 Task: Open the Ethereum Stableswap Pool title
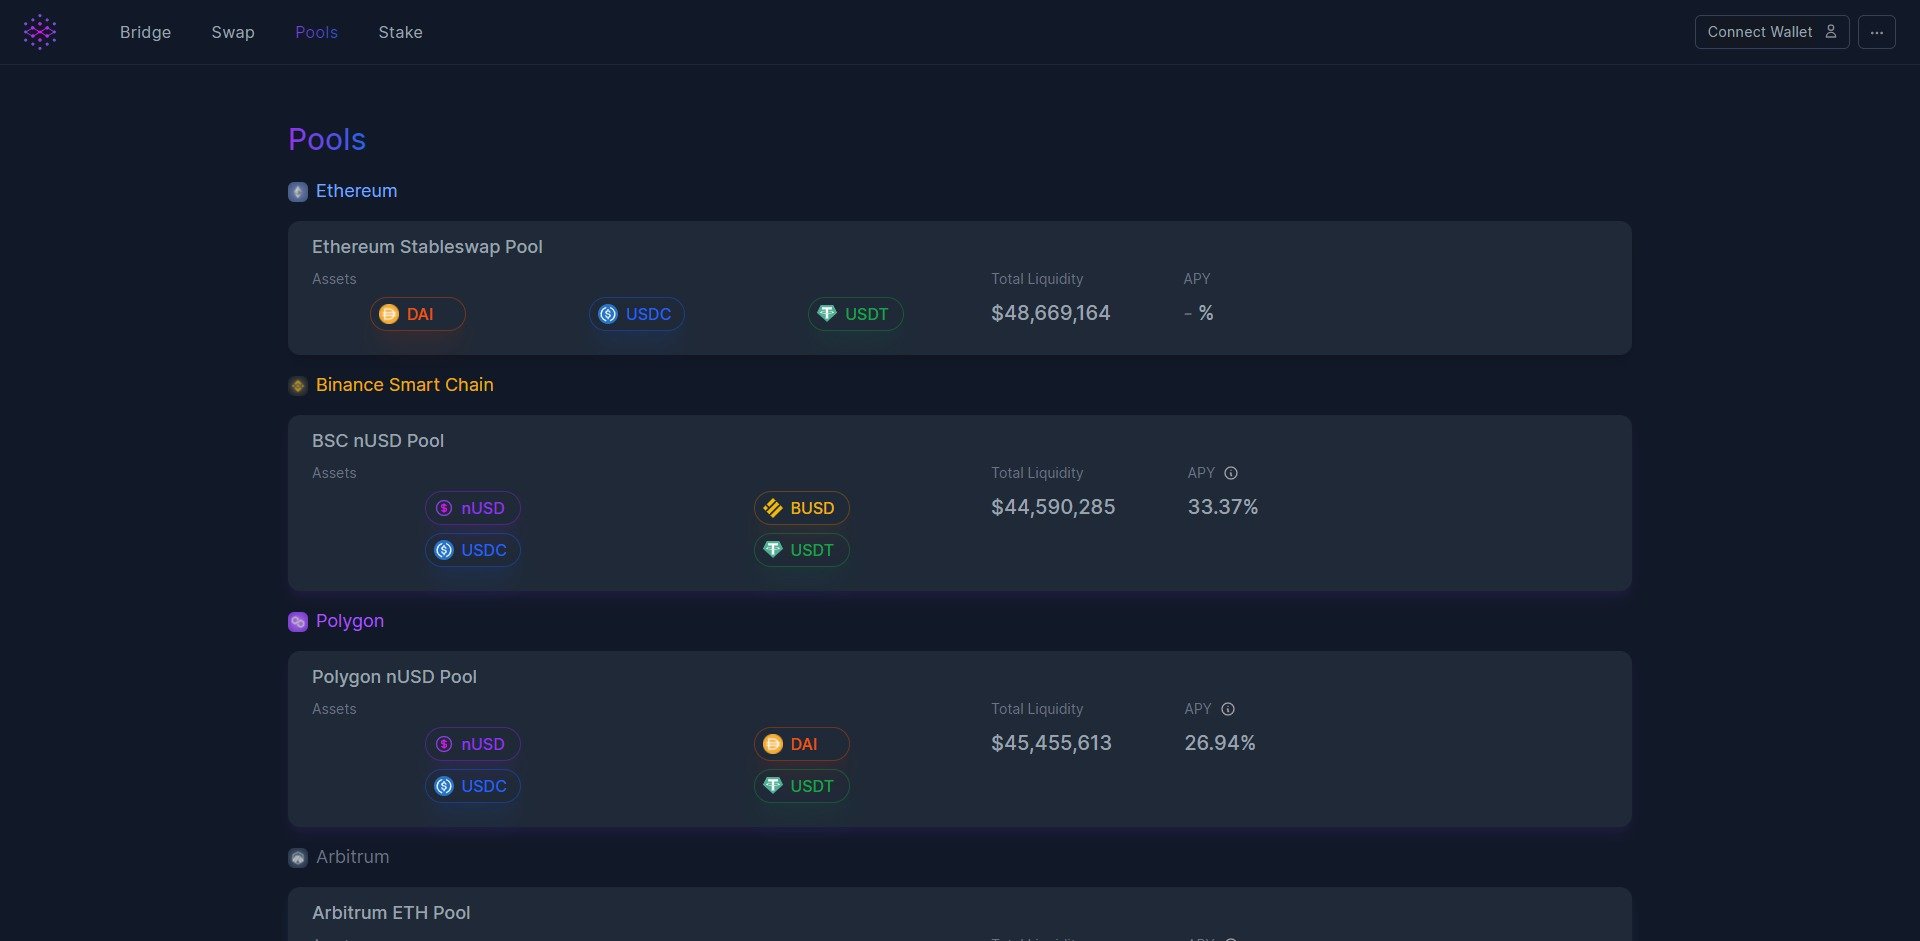(x=427, y=247)
